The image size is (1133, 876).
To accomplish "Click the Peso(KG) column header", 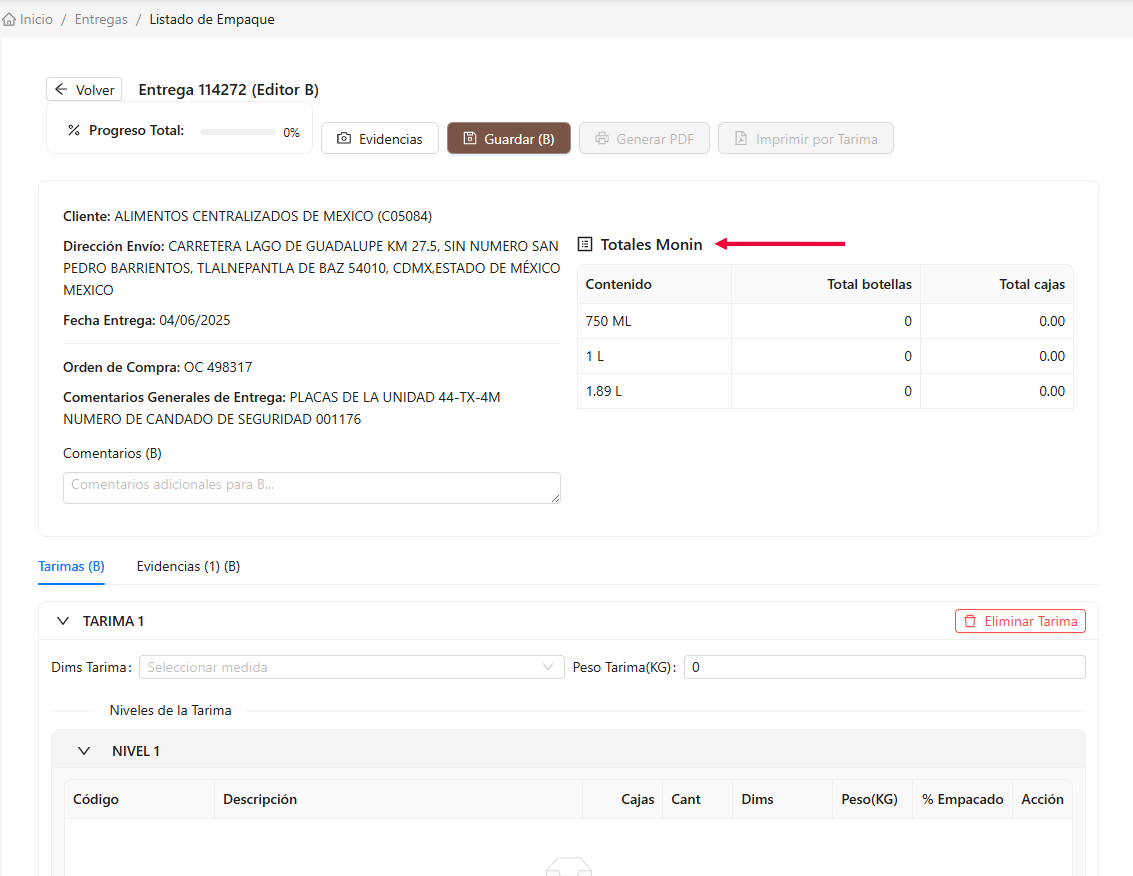I will point(872,799).
